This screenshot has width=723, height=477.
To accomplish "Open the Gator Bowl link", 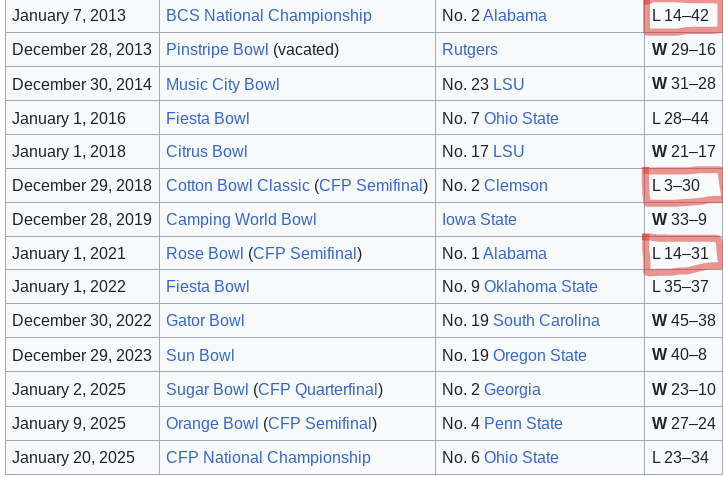I will point(205,320).
